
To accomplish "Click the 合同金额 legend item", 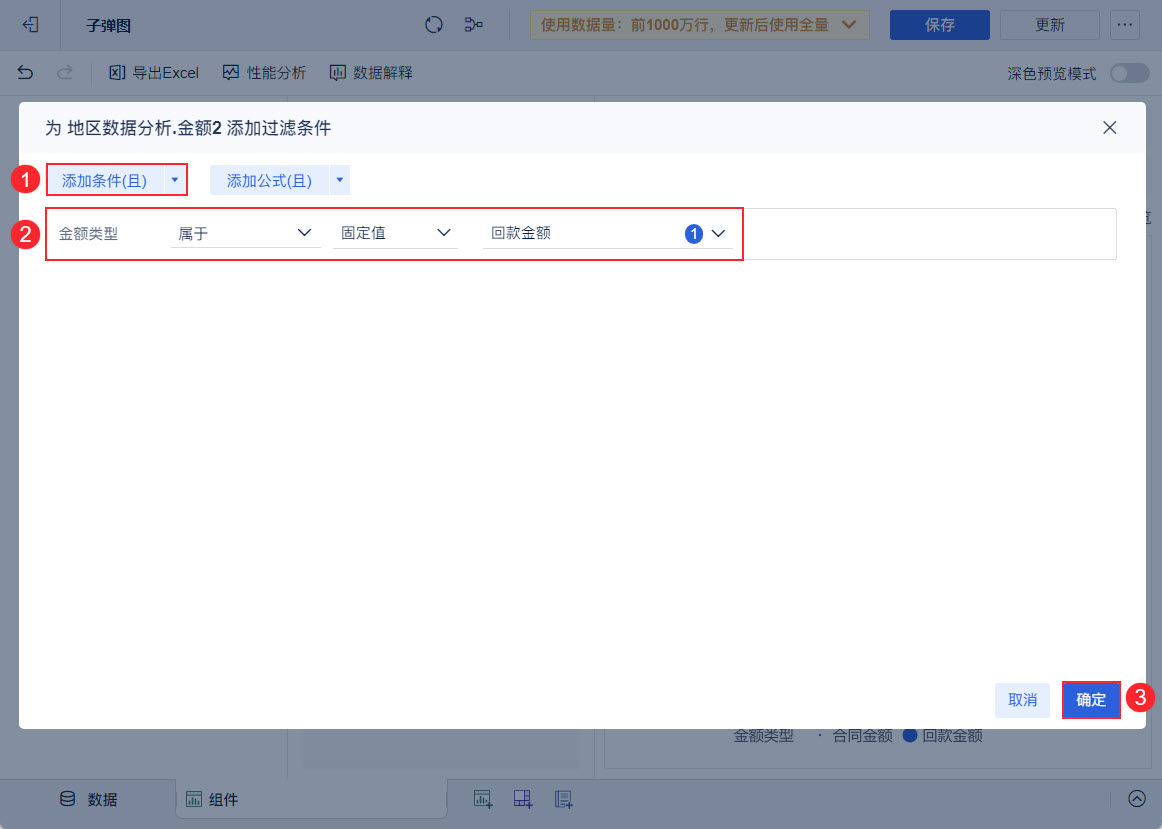I will tap(855, 736).
